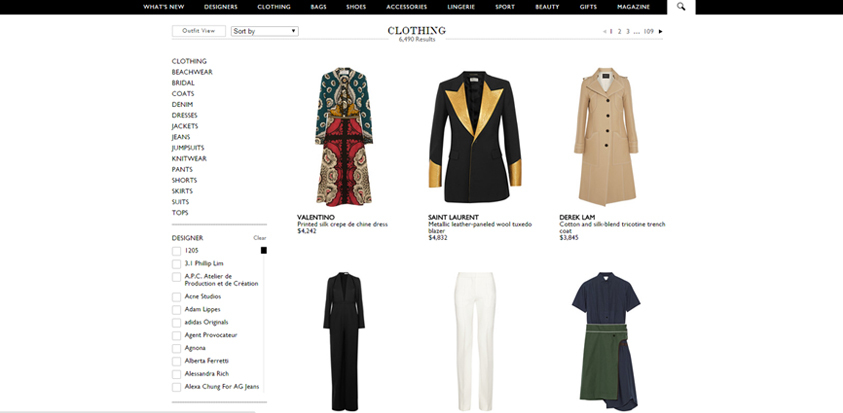Browse the Knitwear category link
The width and height of the screenshot is (843, 413).
click(189, 158)
